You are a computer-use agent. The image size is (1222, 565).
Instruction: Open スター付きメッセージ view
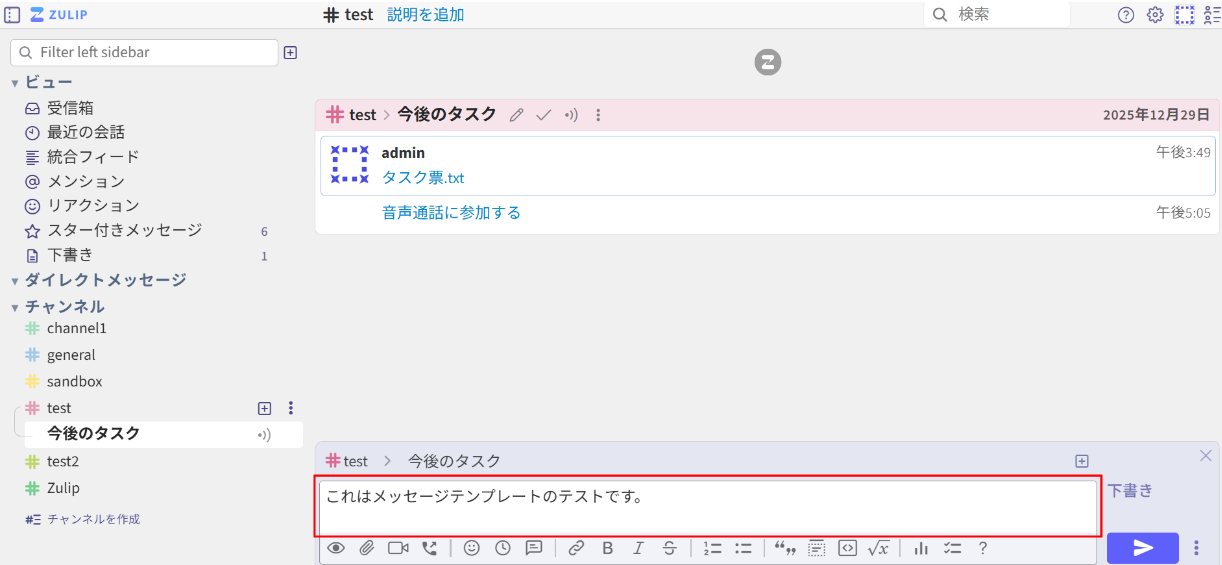coord(124,230)
